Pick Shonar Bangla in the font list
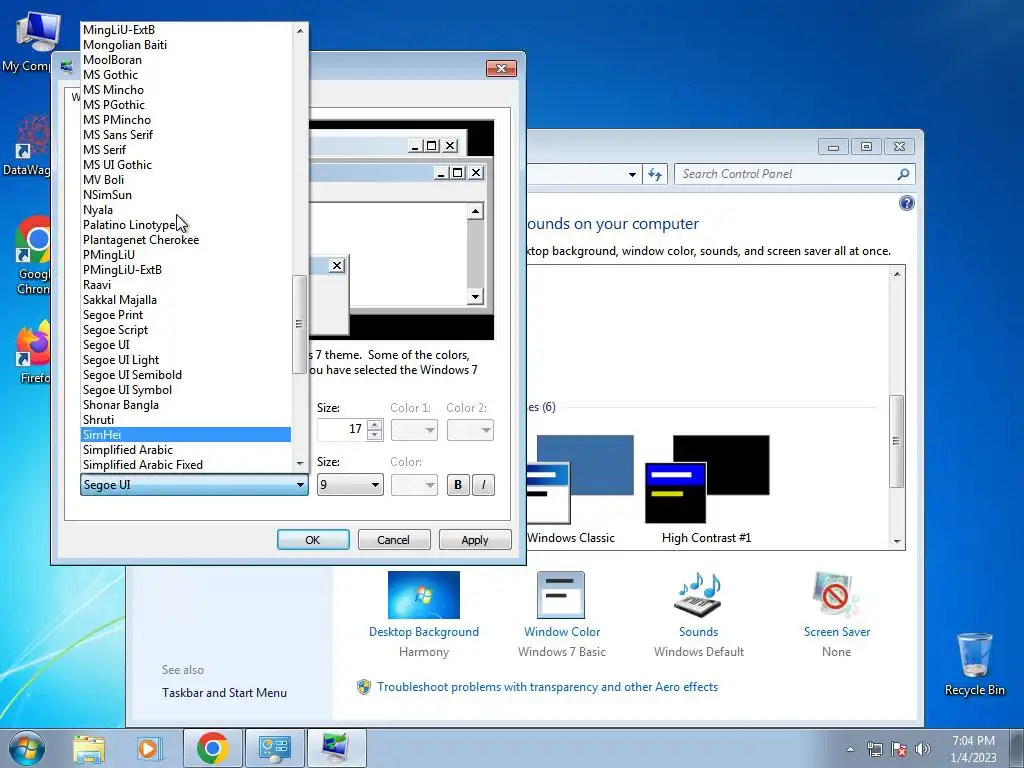The image size is (1024, 768). pyautogui.click(x=185, y=405)
